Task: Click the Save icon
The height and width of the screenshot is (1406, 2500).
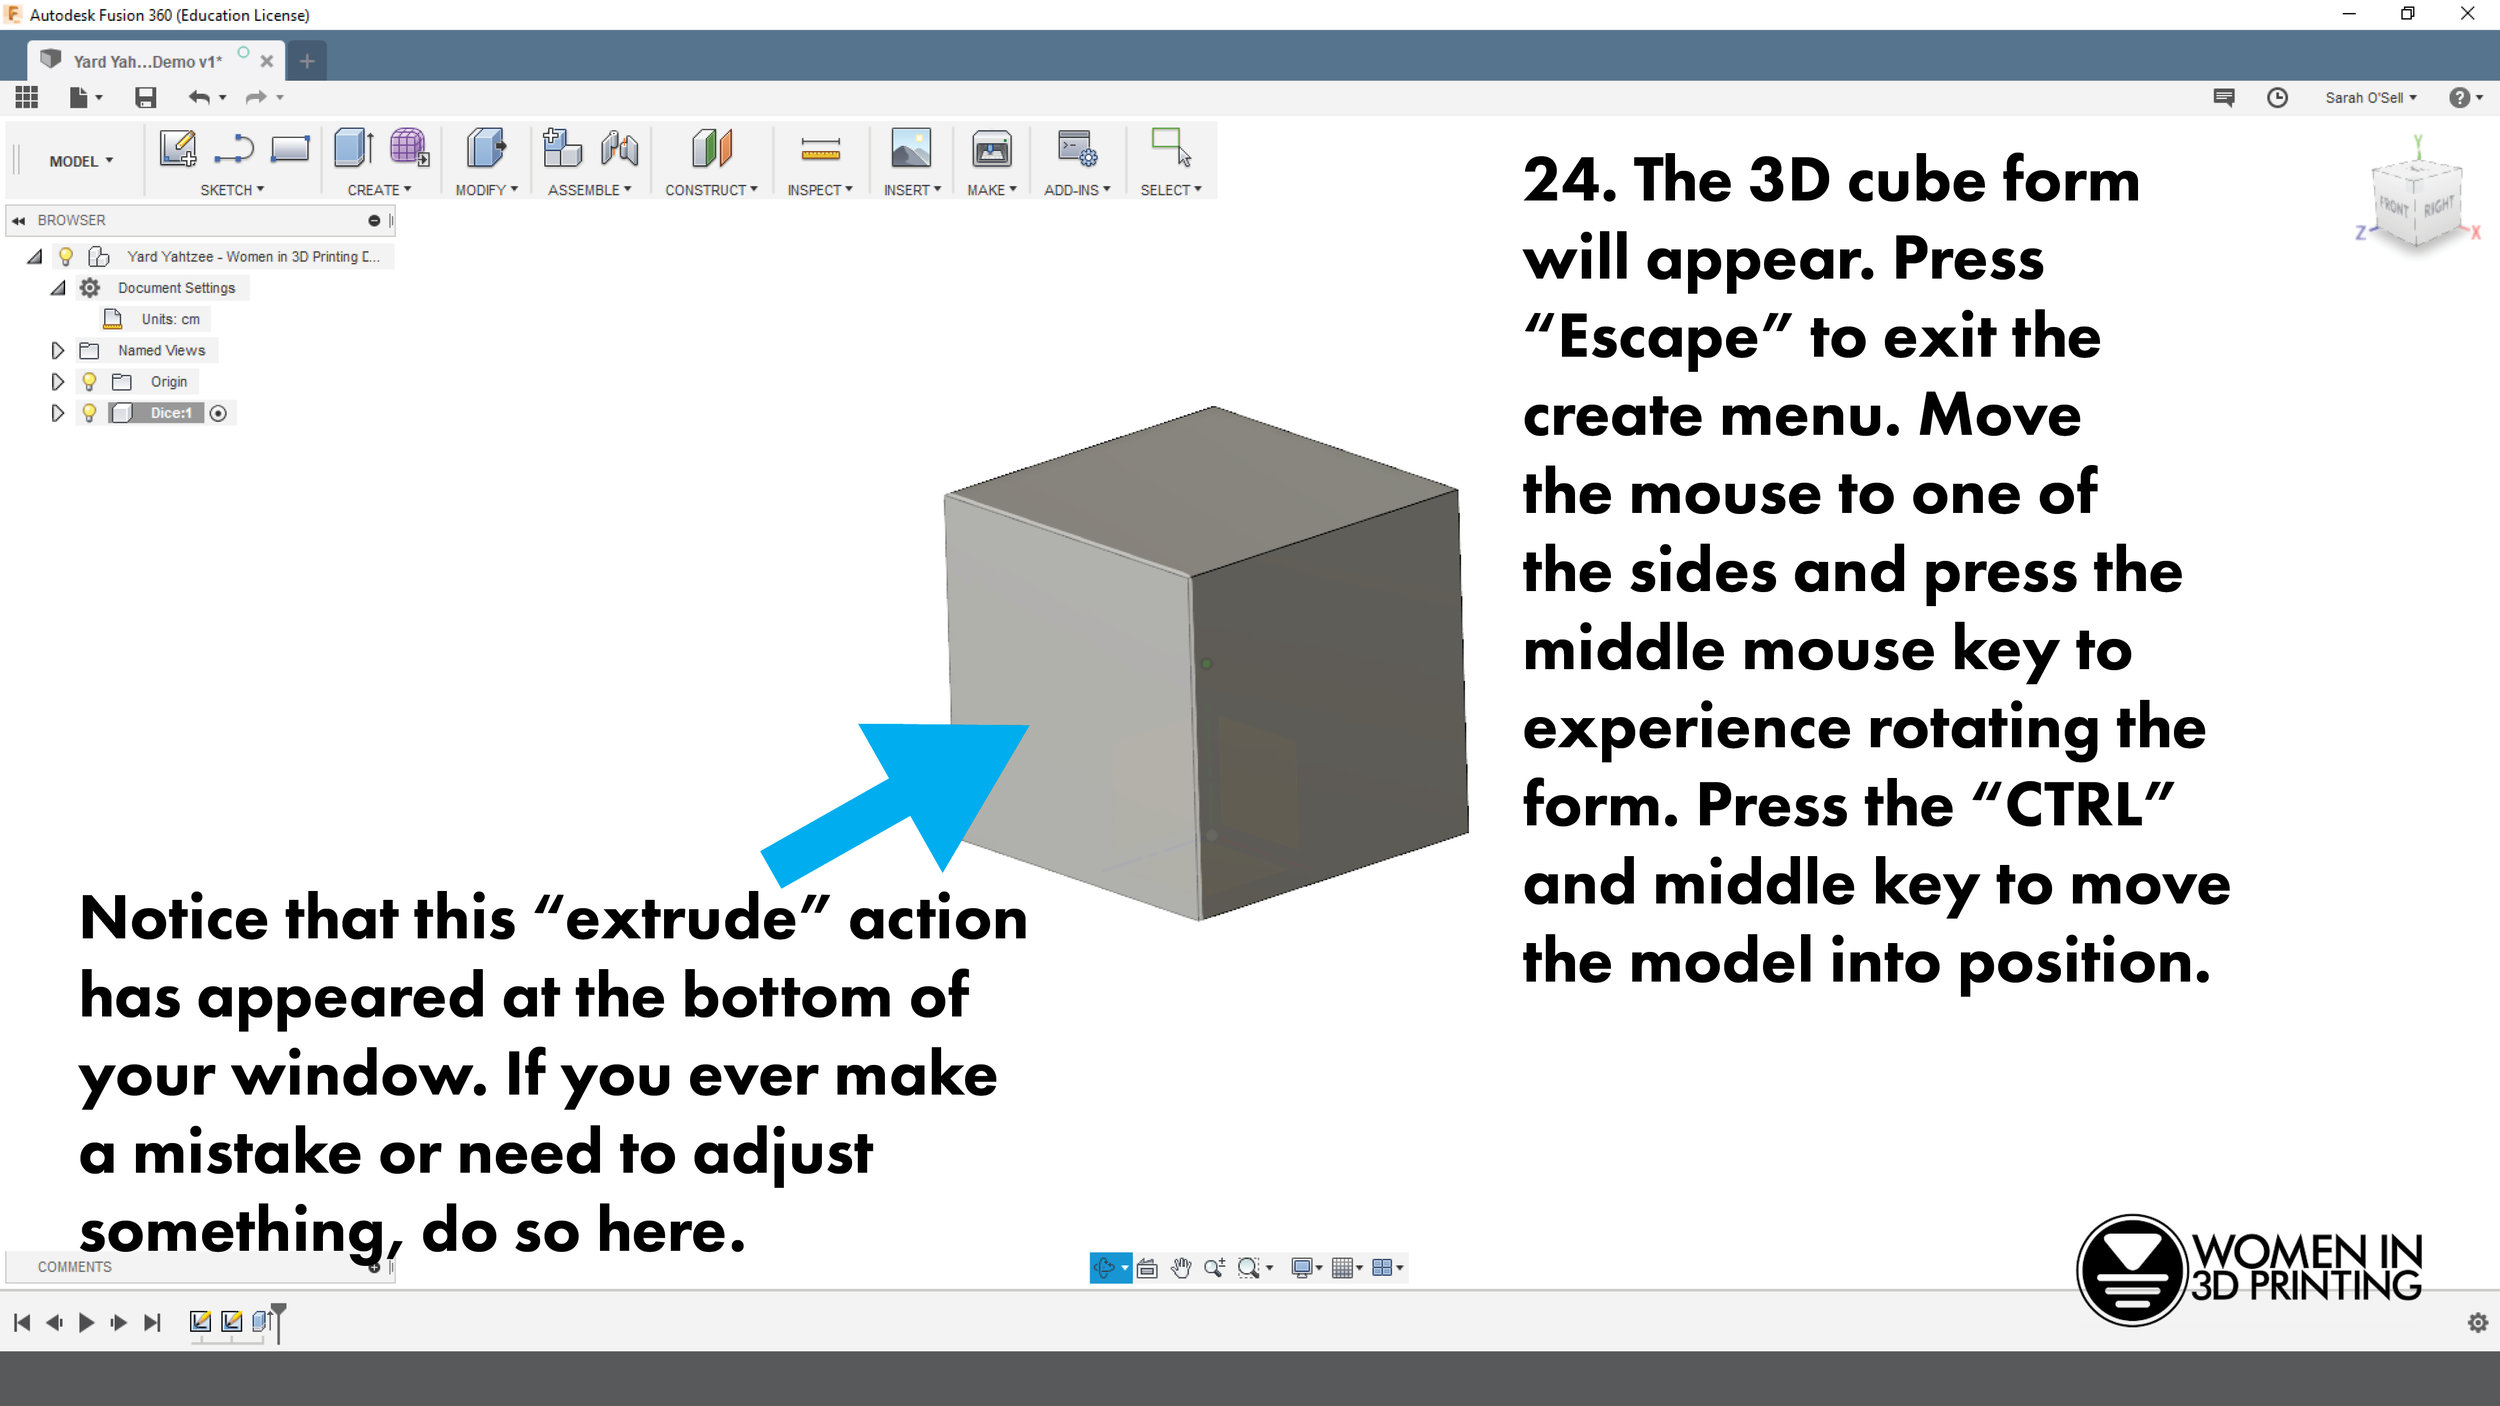Action: click(x=146, y=97)
